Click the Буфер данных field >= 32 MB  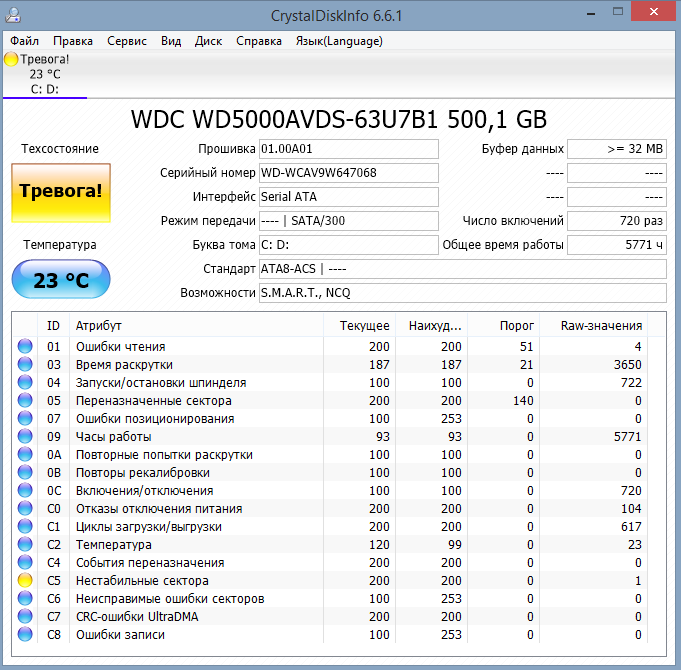tap(617, 149)
